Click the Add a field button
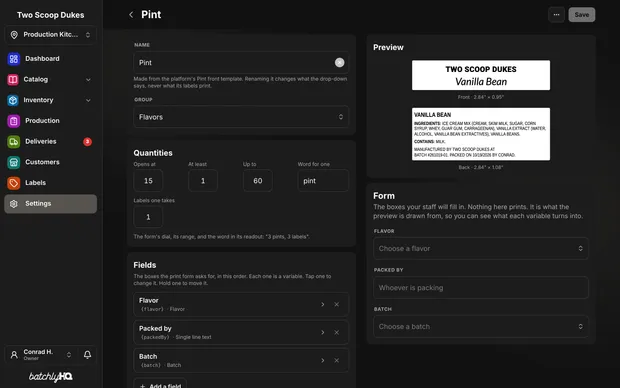The height and width of the screenshot is (388, 620). click(x=160, y=385)
